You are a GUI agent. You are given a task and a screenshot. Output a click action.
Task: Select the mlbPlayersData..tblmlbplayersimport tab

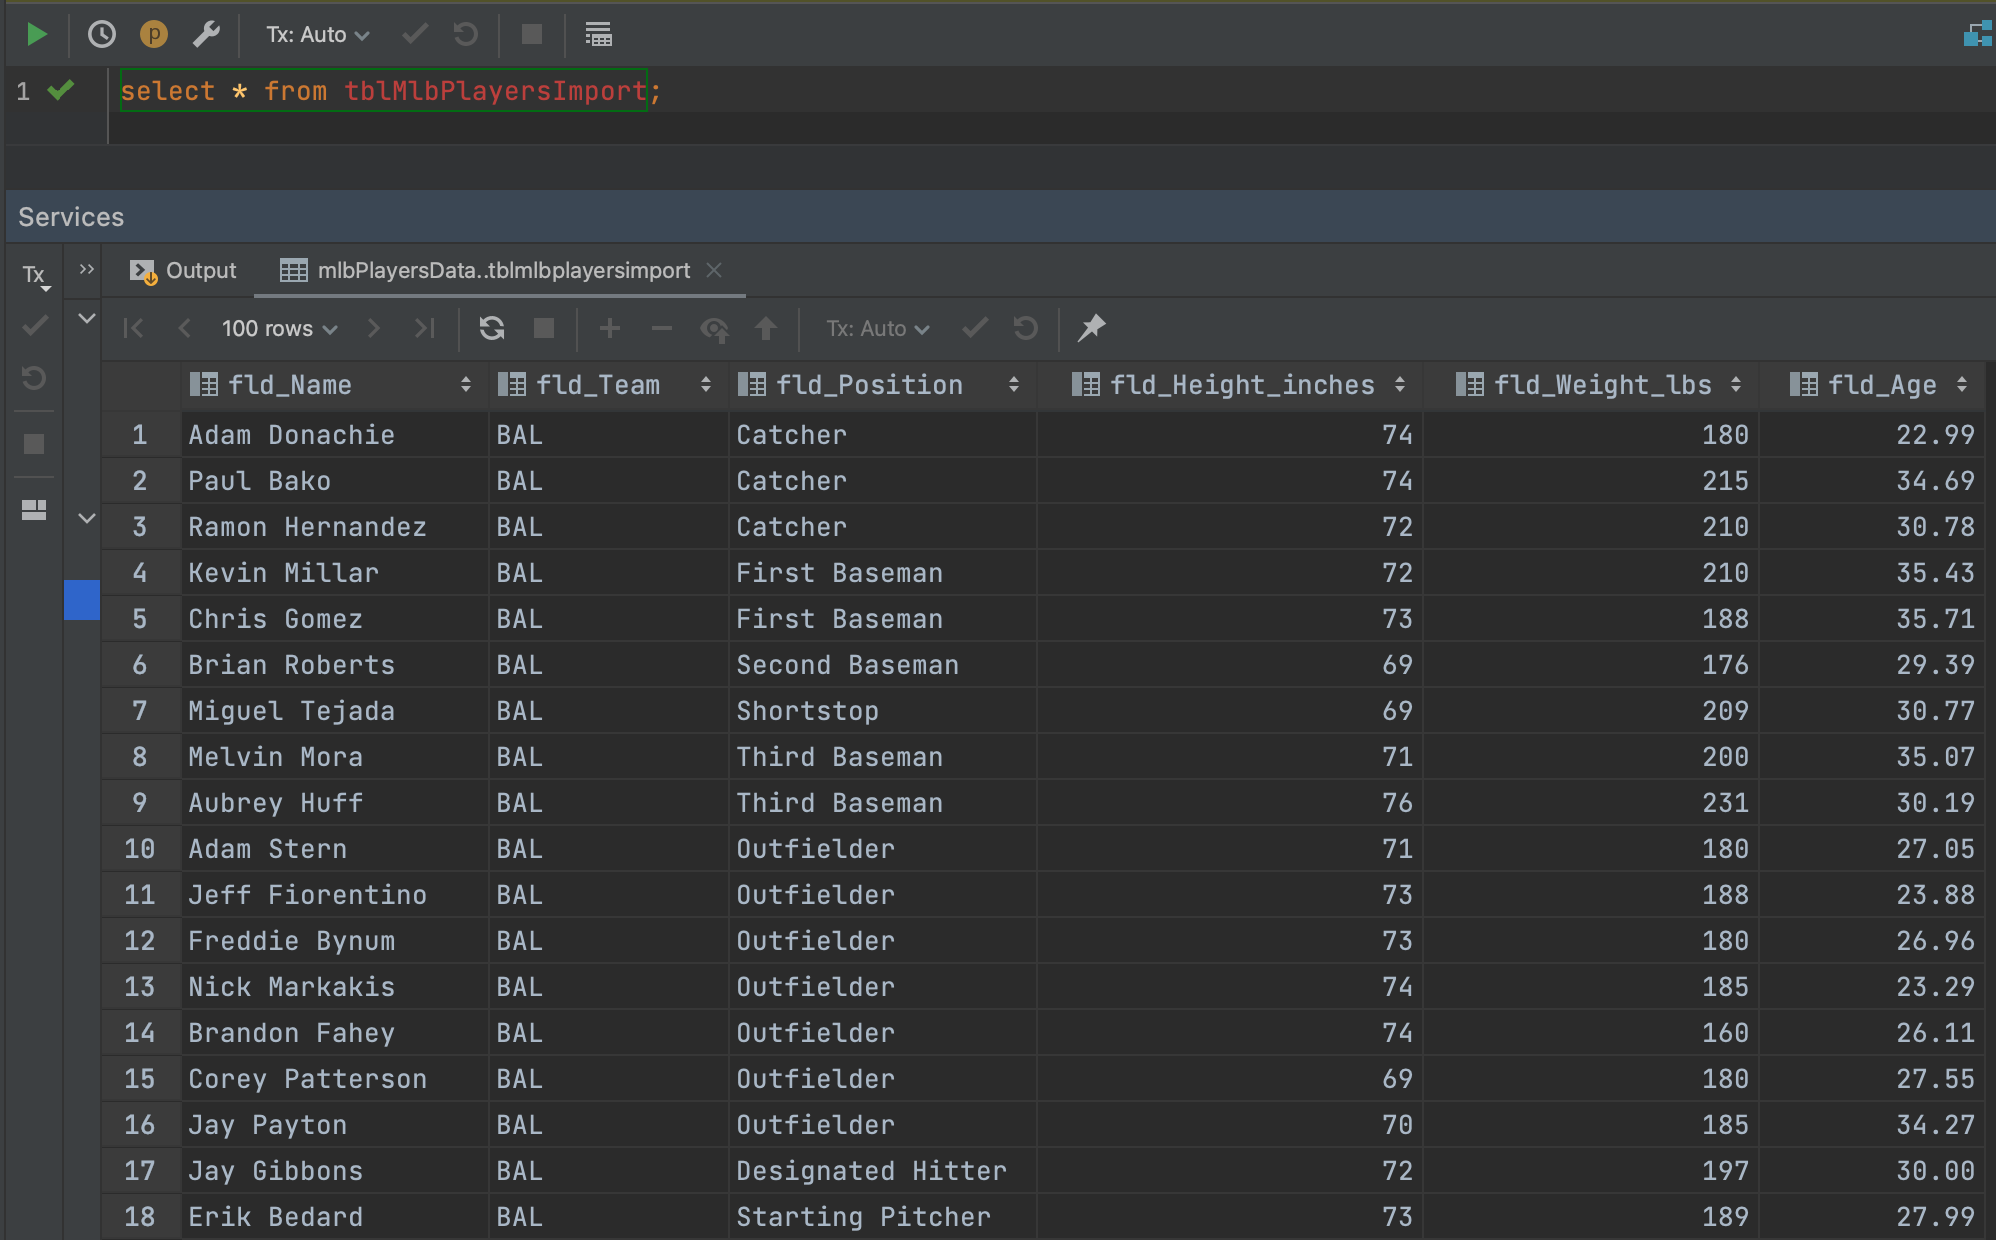[502, 271]
